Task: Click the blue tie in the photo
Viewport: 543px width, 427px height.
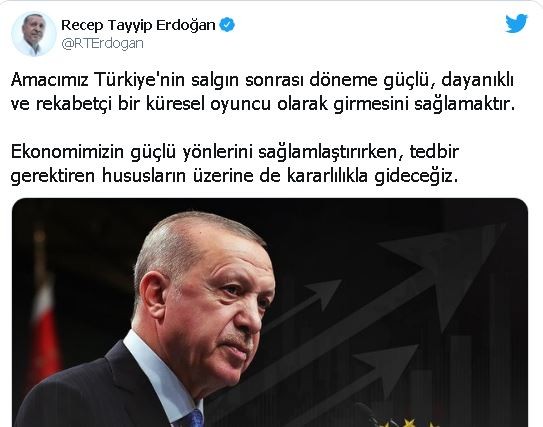Action: (x=191, y=419)
